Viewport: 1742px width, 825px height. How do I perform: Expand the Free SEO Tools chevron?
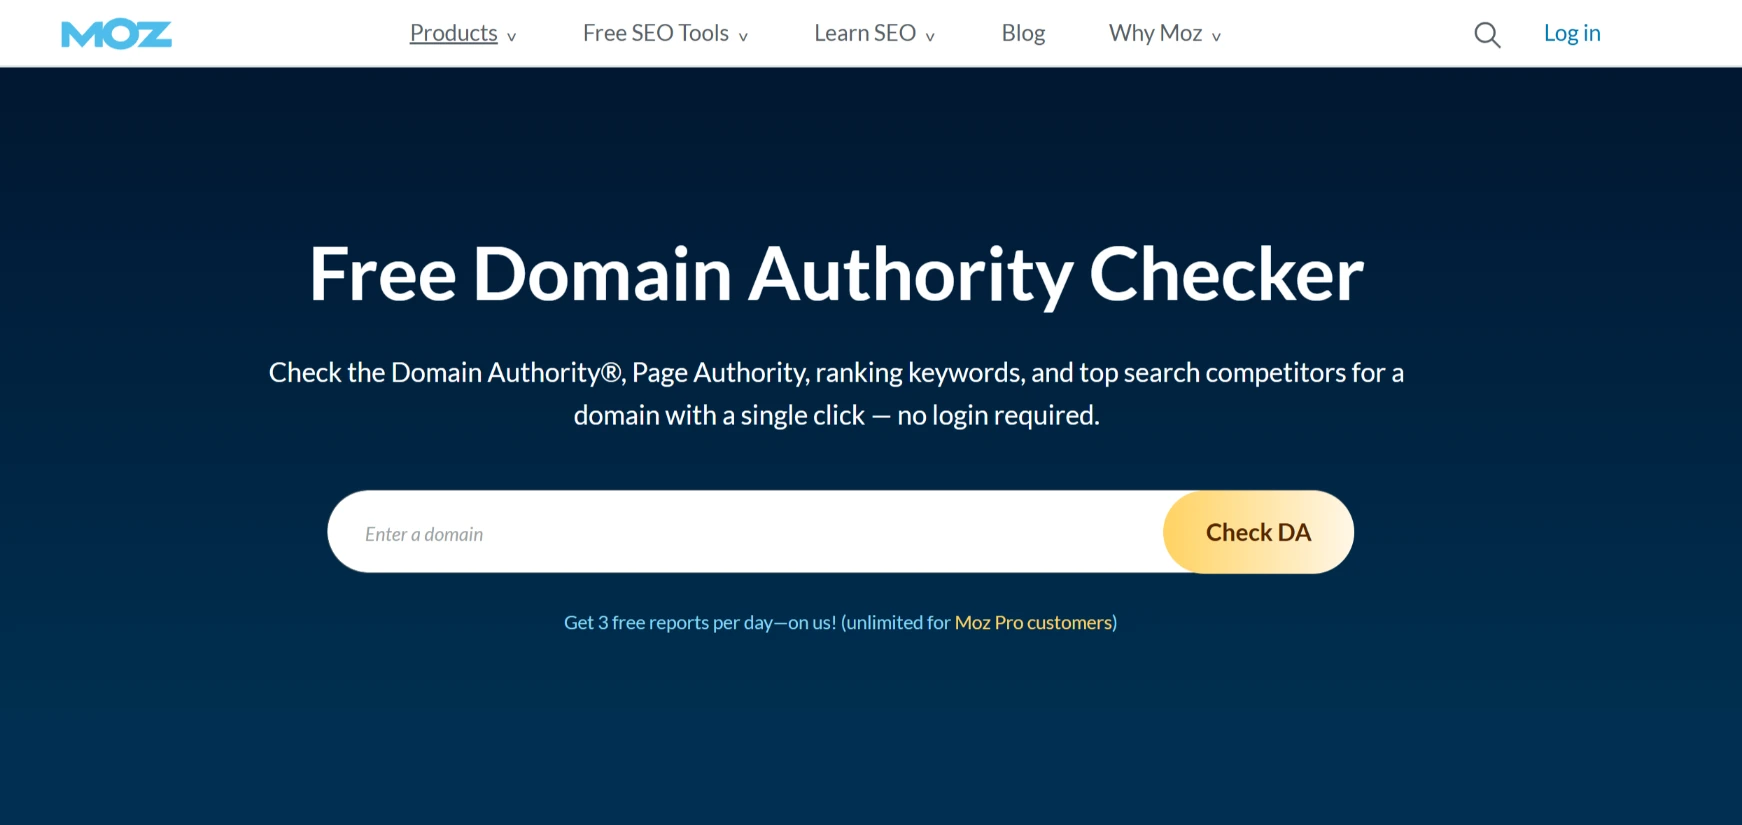point(743,37)
